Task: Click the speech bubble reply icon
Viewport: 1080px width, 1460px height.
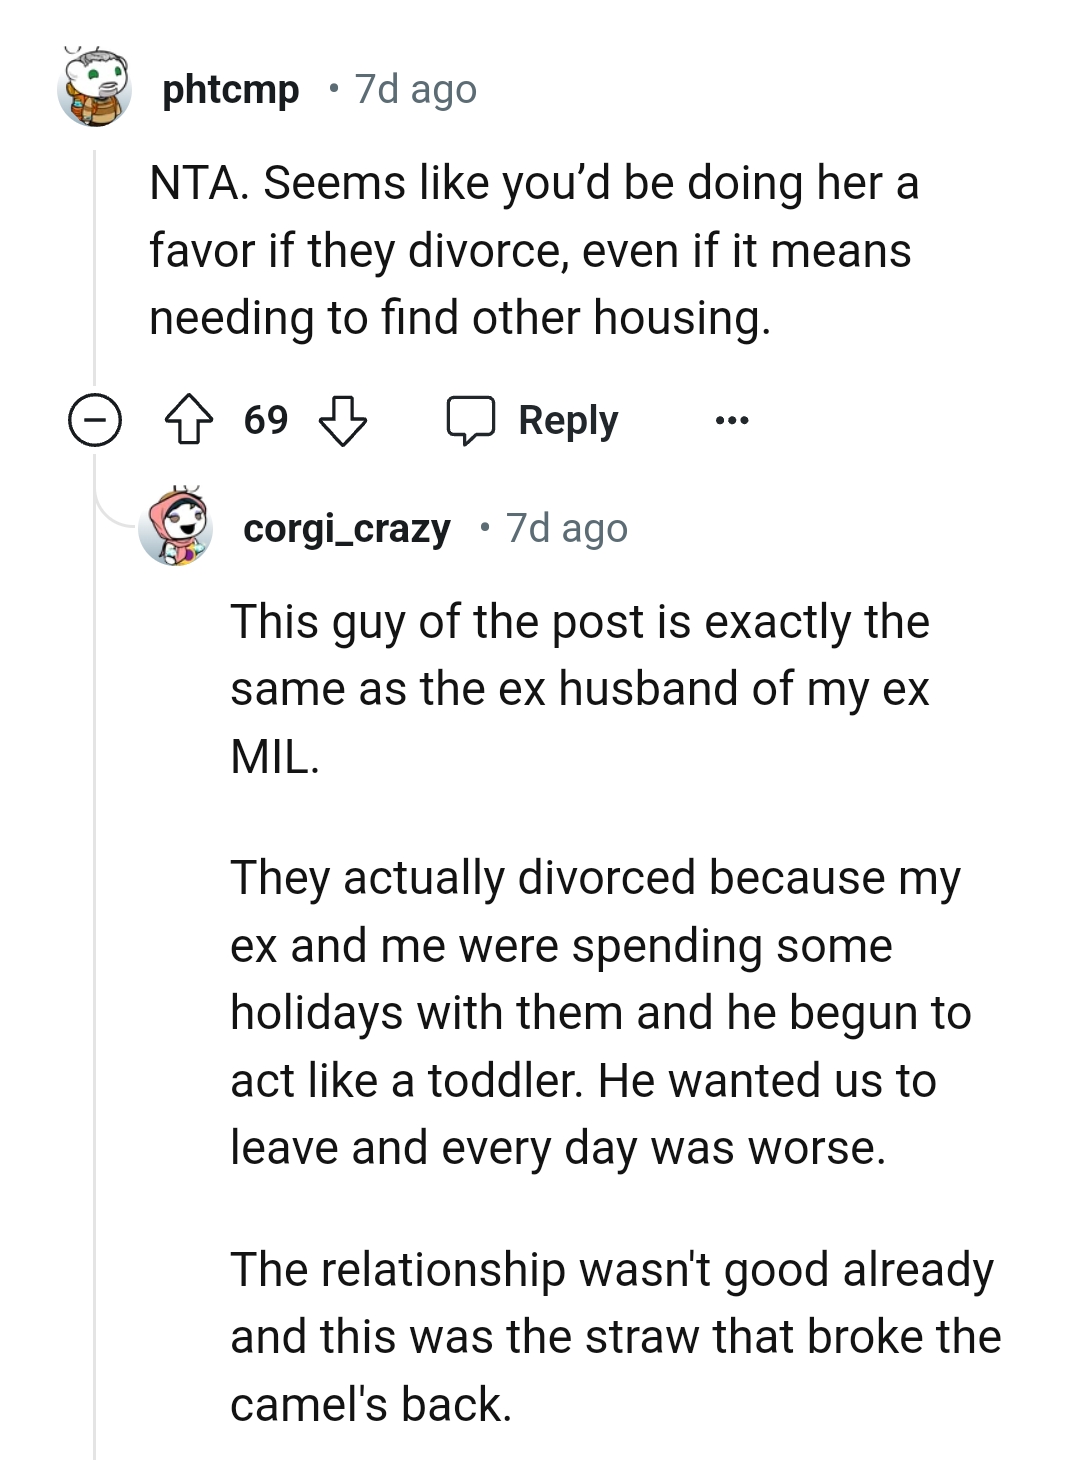Action: tap(470, 421)
